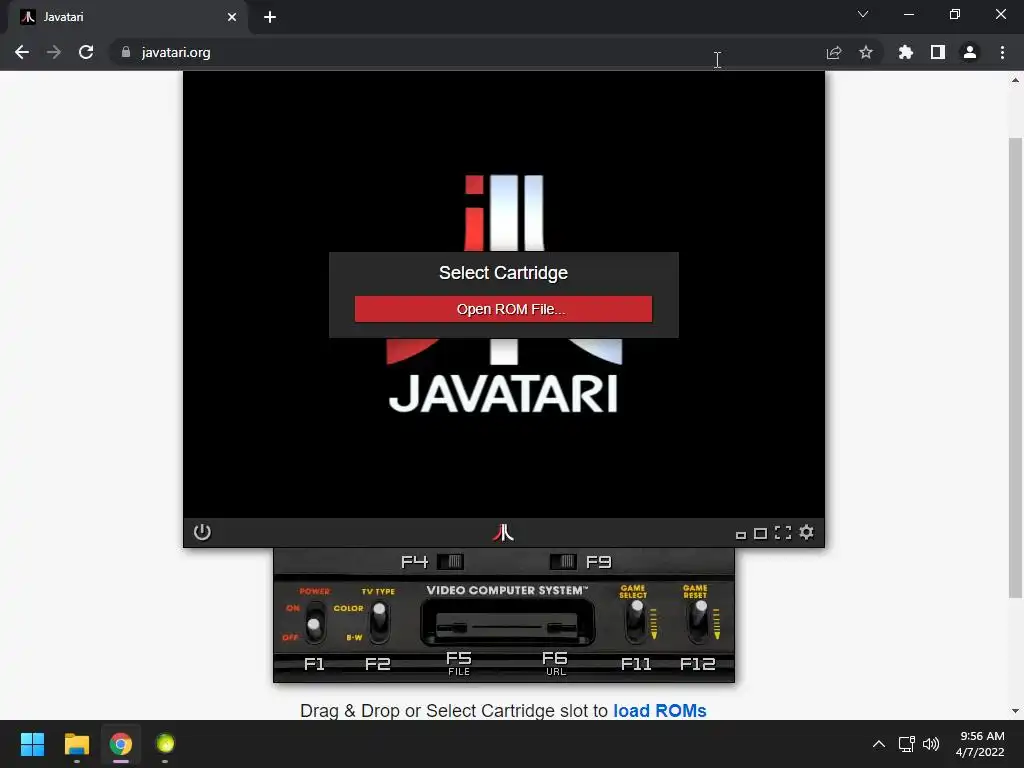1024x768 pixels.
Task: Select the Javatari browser tab
Action: coord(127,17)
